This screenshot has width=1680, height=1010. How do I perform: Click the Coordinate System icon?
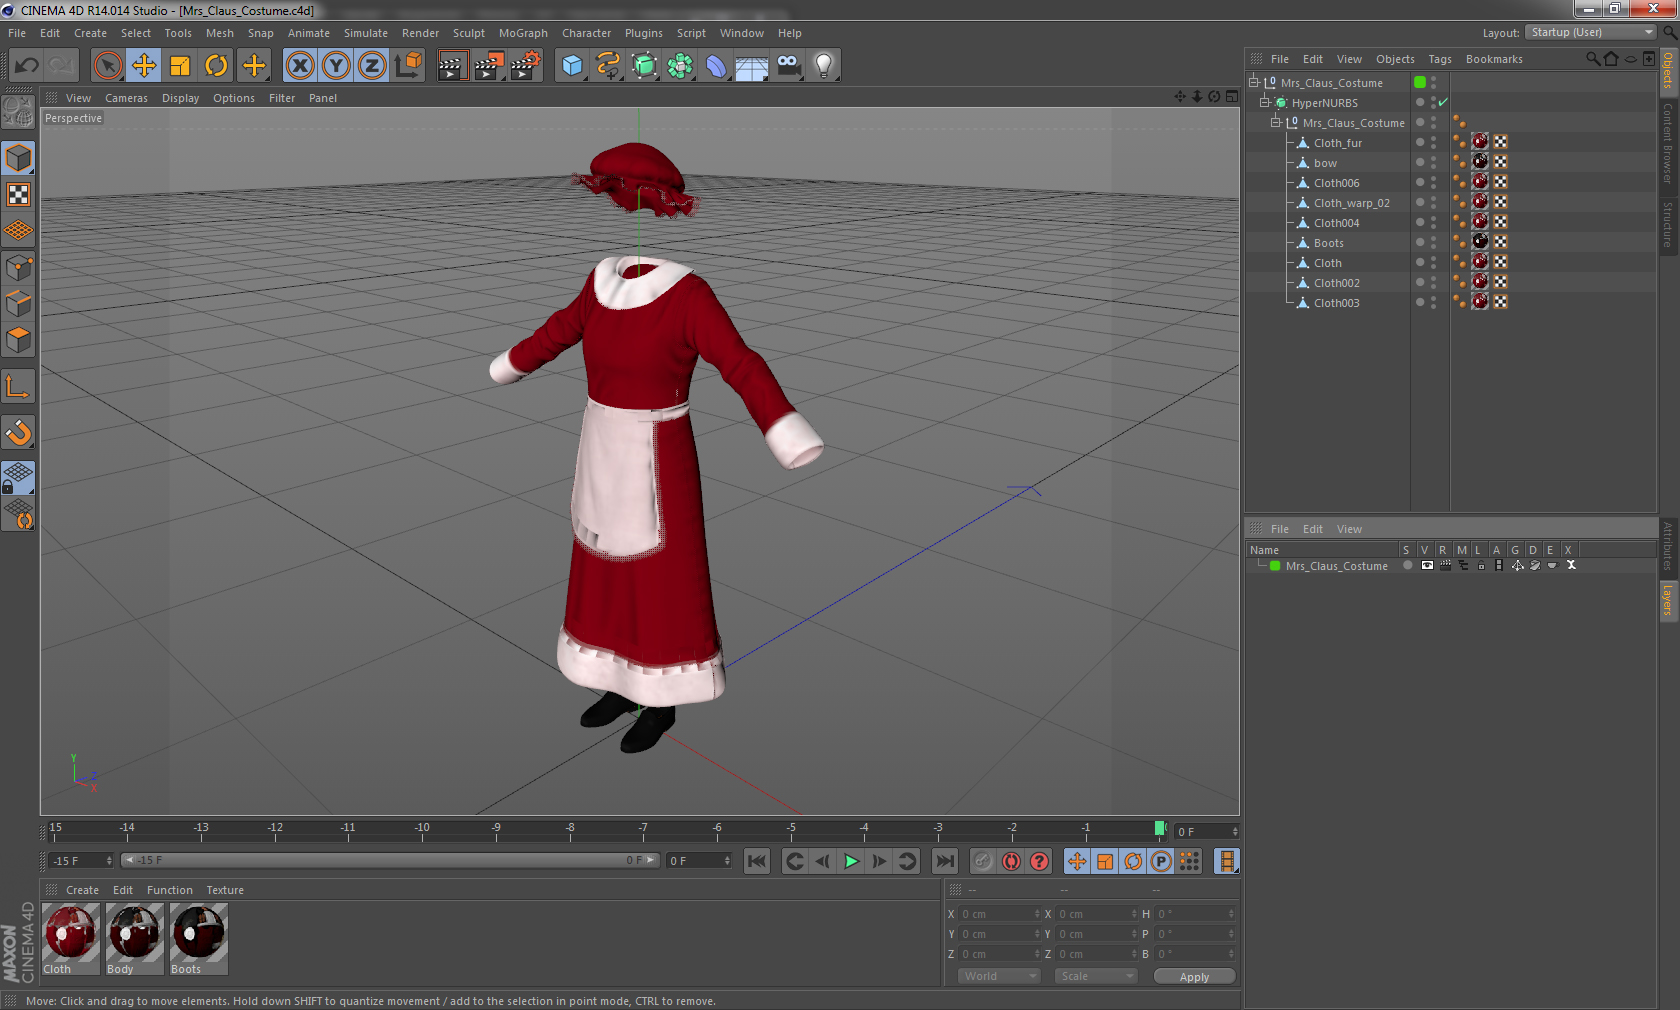[x=408, y=66]
